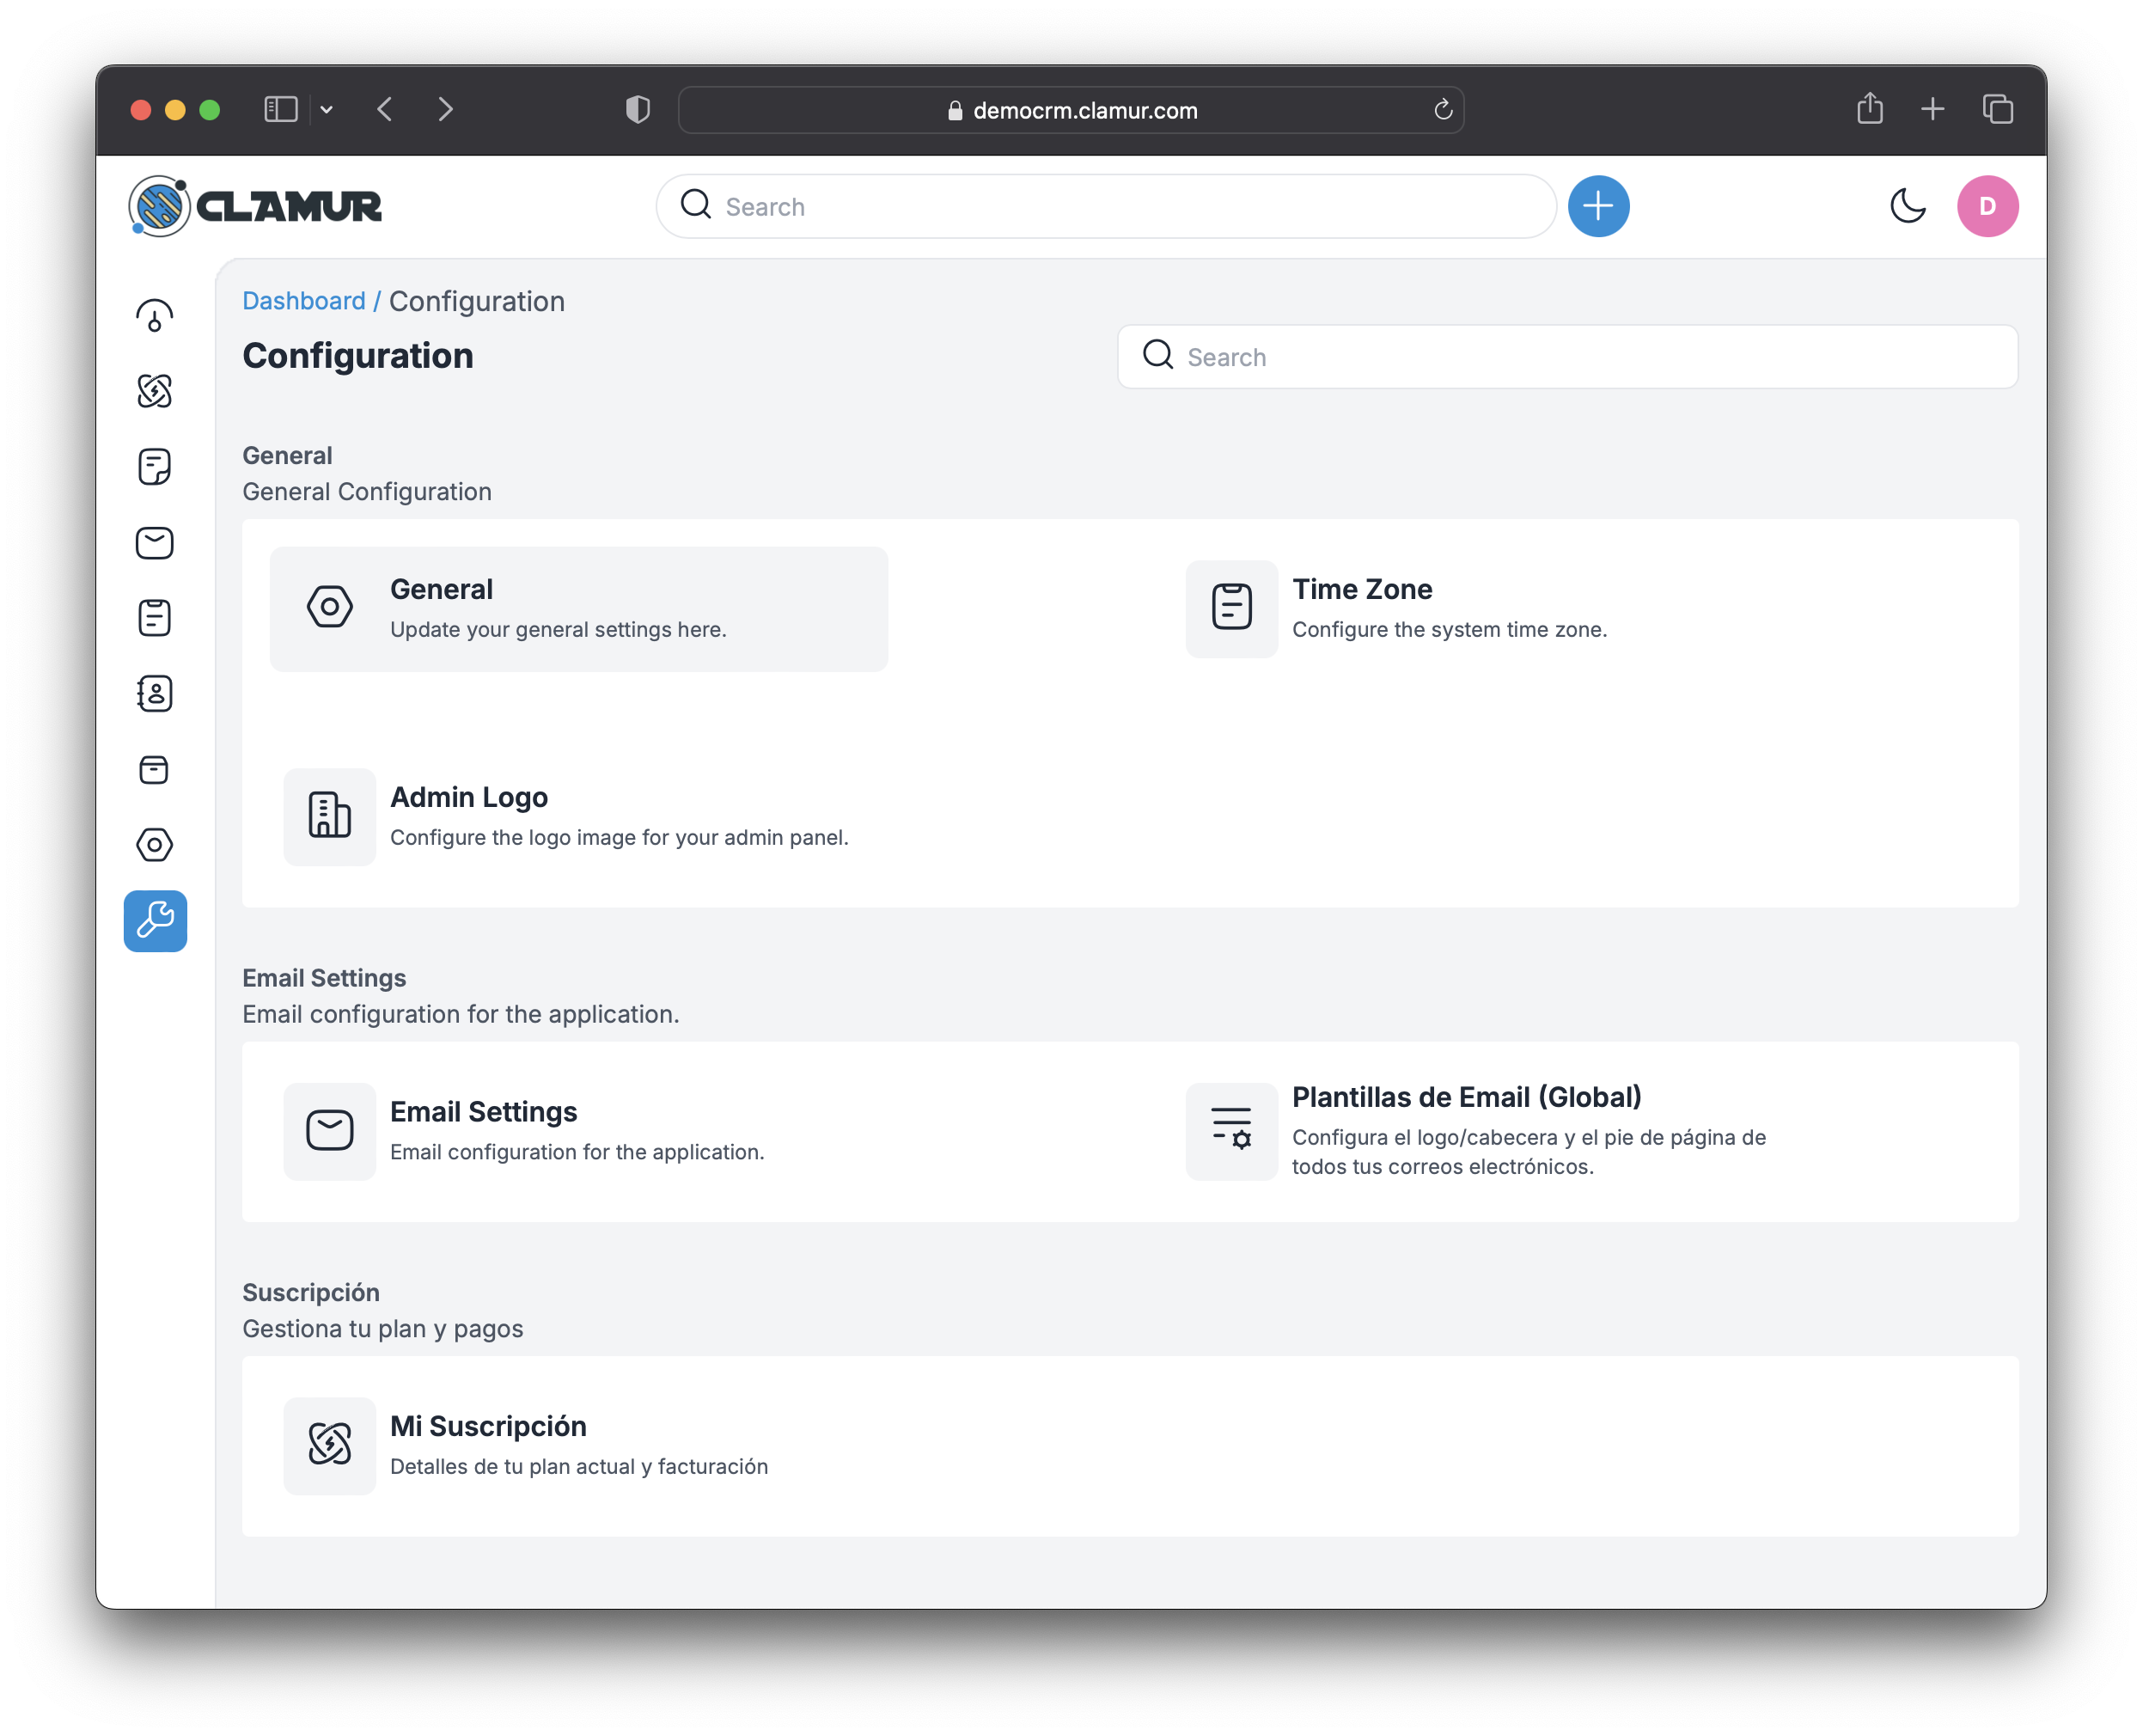Click the 'Gestiona tu plan y pagos' text
The width and height of the screenshot is (2143, 1736).
383,1329
